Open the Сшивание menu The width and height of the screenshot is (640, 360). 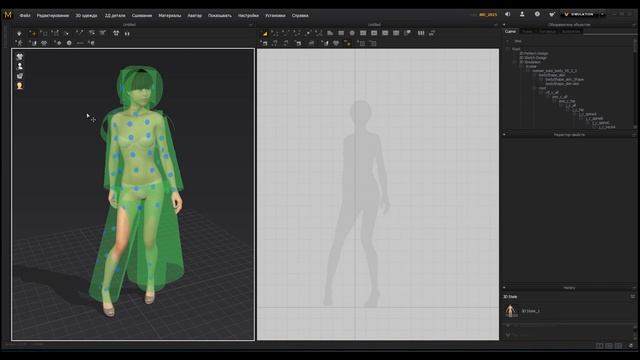pyautogui.click(x=142, y=16)
